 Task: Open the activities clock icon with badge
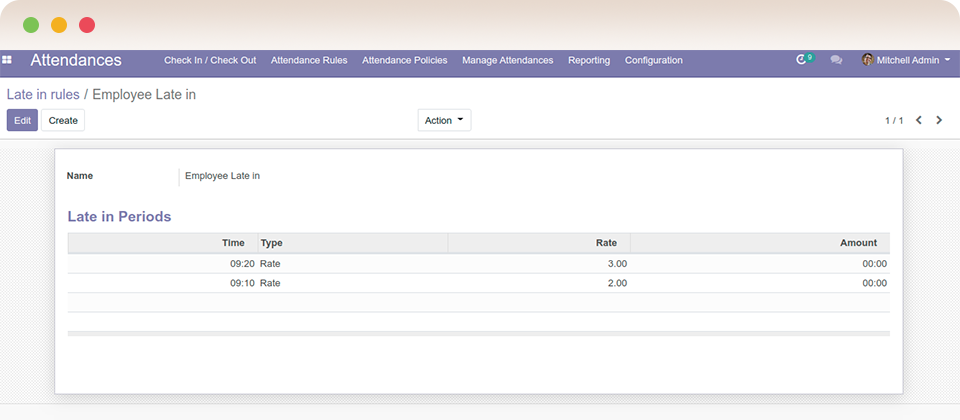[x=804, y=59]
